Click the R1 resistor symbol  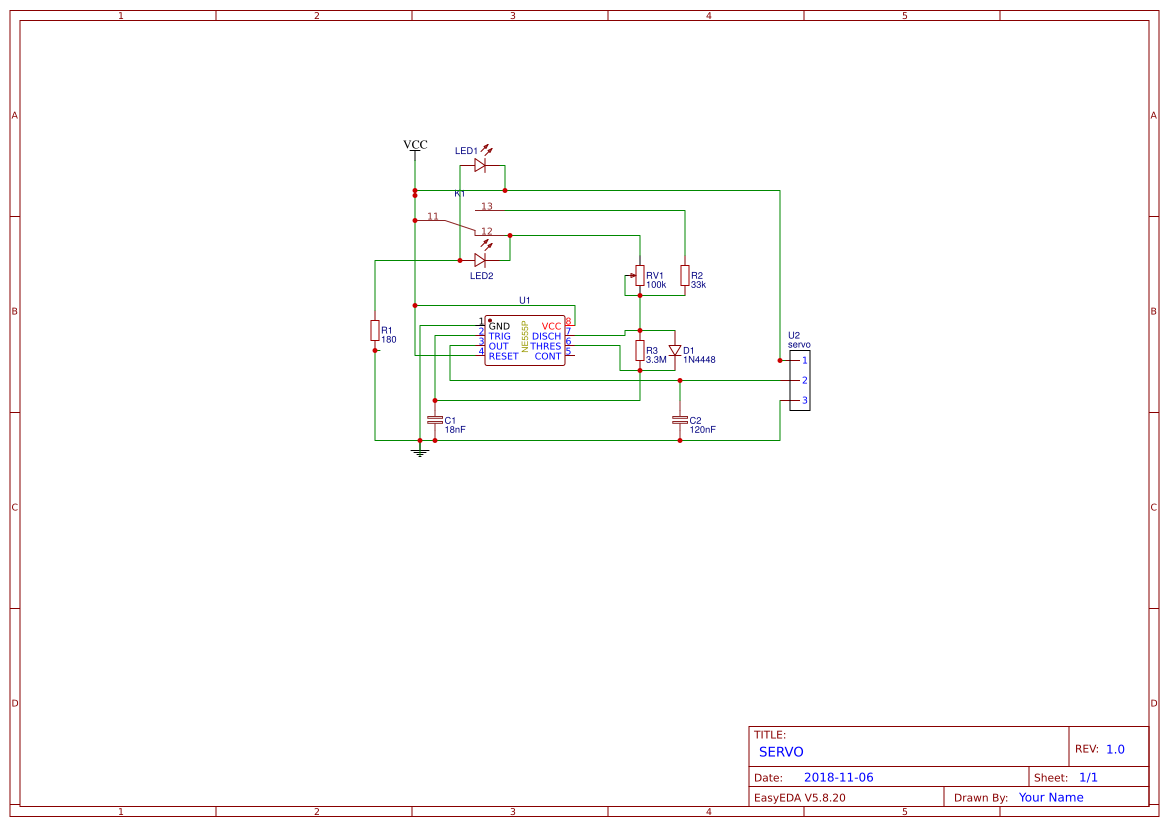[x=375, y=330]
